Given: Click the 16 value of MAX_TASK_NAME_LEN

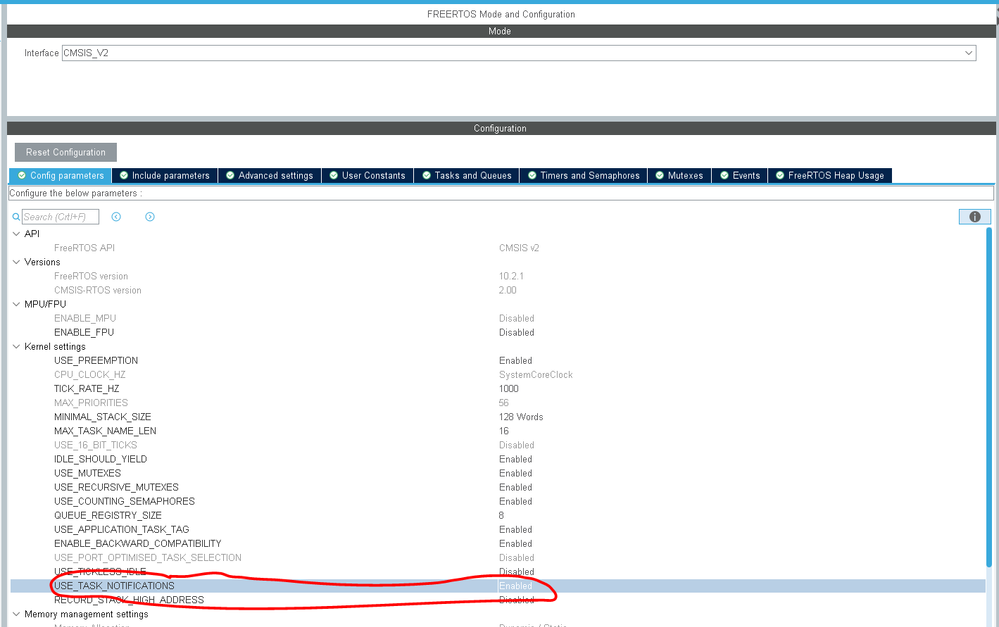Looking at the screenshot, I should point(504,431).
